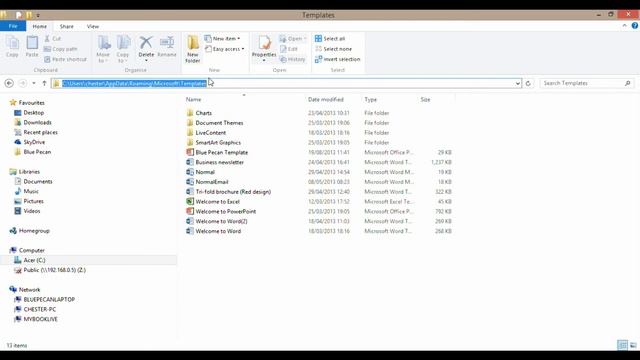Screen dimensions: 640x360
Task: Switch to the Share ribbon tab
Action: coord(67,26)
